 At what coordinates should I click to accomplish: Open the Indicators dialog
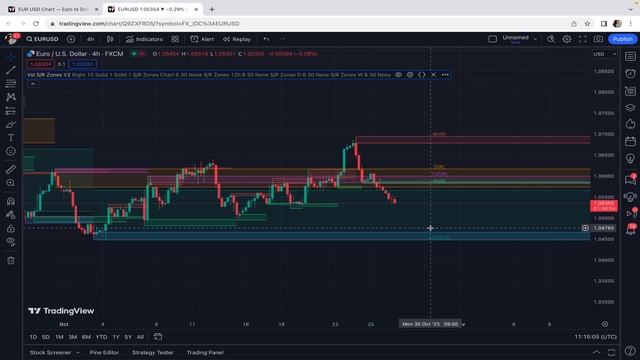click(x=144, y=39)
